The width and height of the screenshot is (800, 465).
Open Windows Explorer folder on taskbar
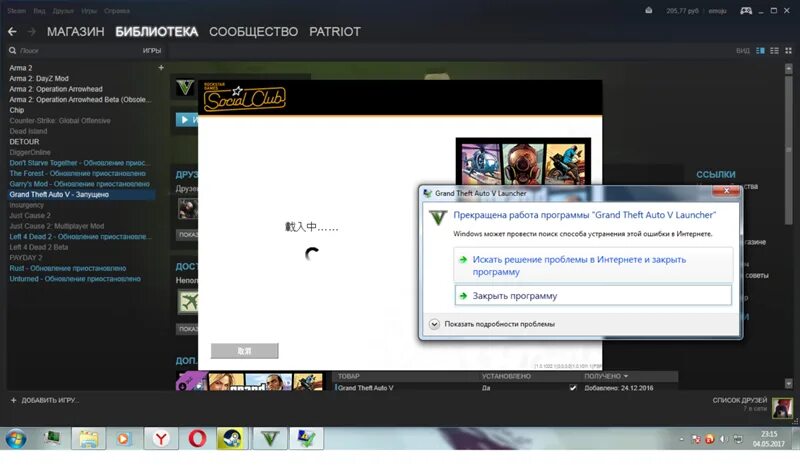coord(88,438)
